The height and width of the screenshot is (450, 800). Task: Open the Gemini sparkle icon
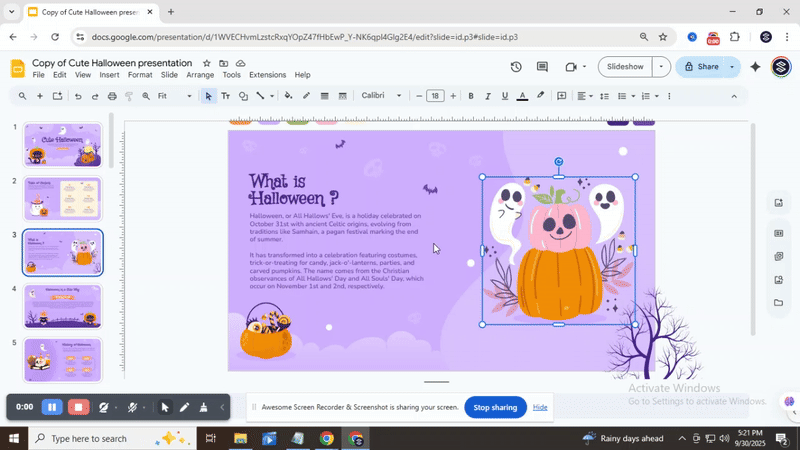(755, 67)
